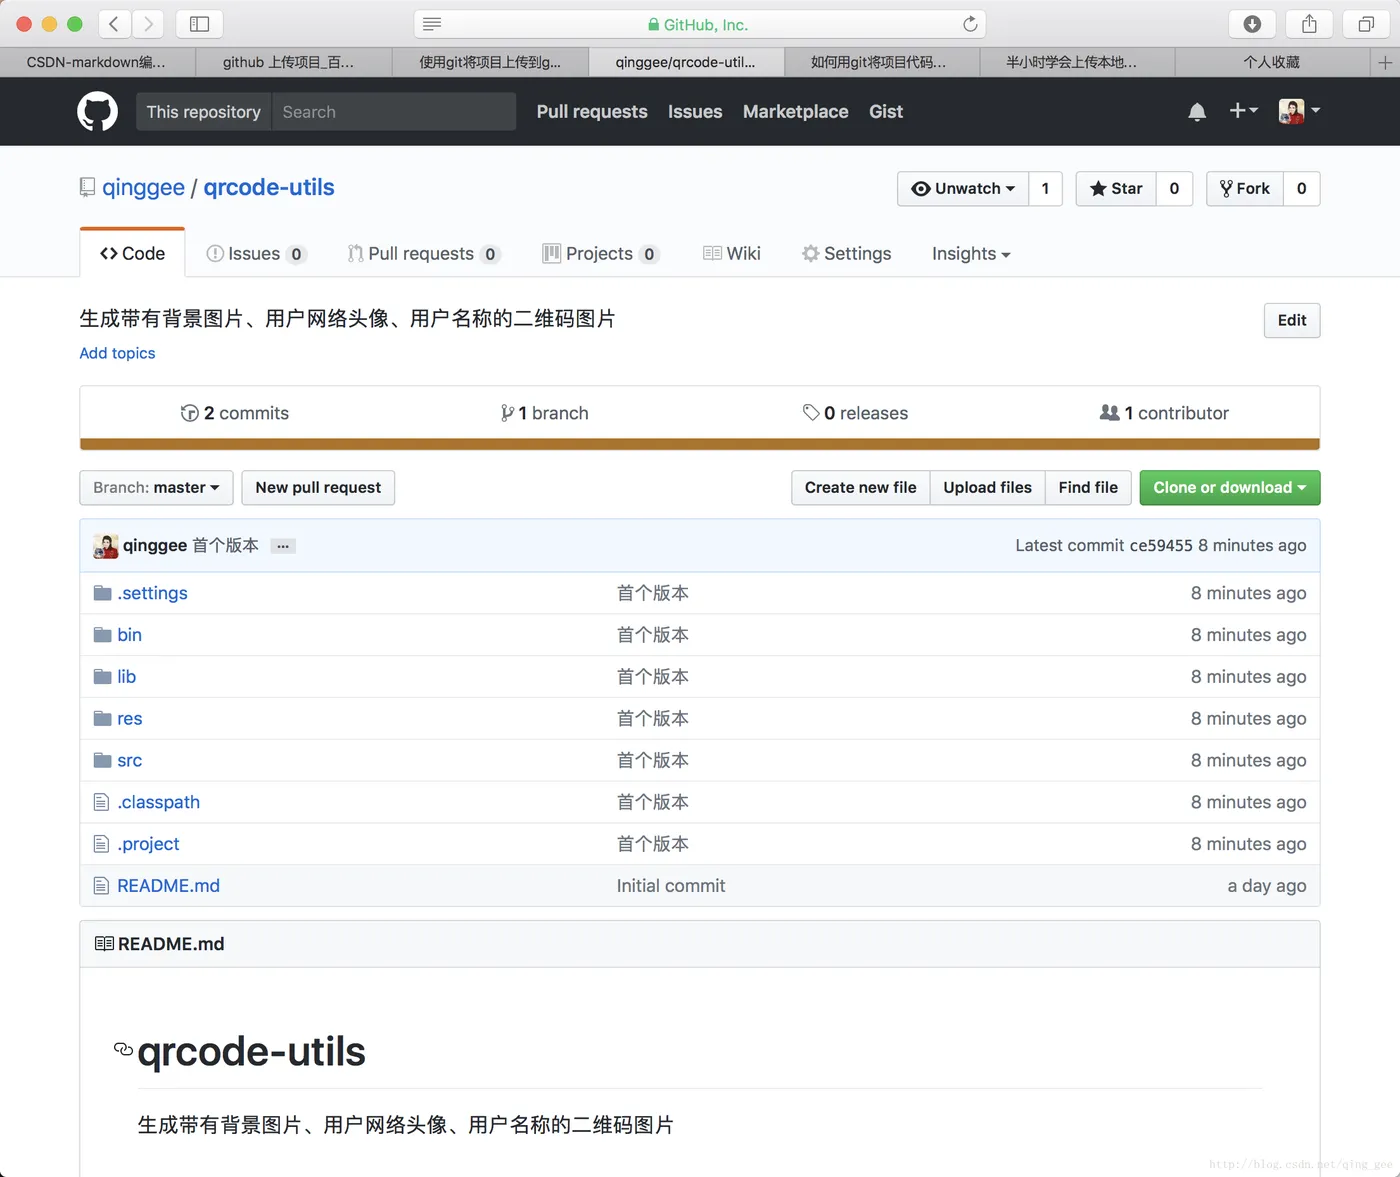Open the Projects tab

(600, 254)
